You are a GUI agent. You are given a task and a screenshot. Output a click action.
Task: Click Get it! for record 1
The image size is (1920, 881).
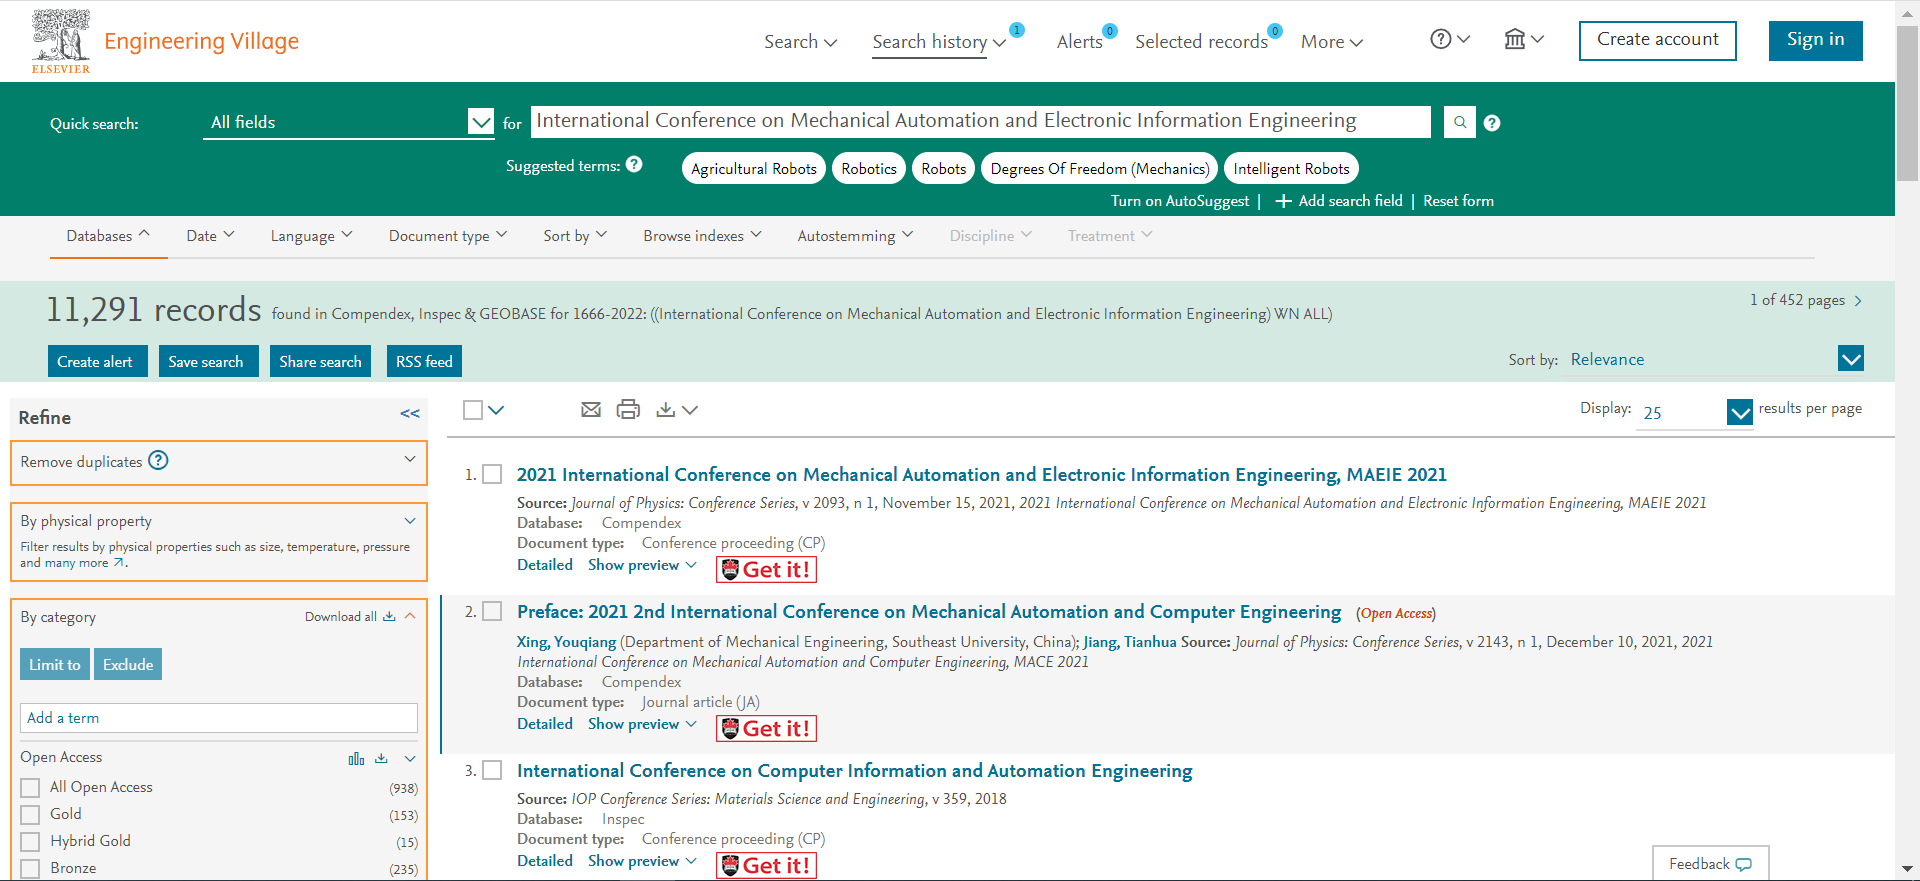767,569
